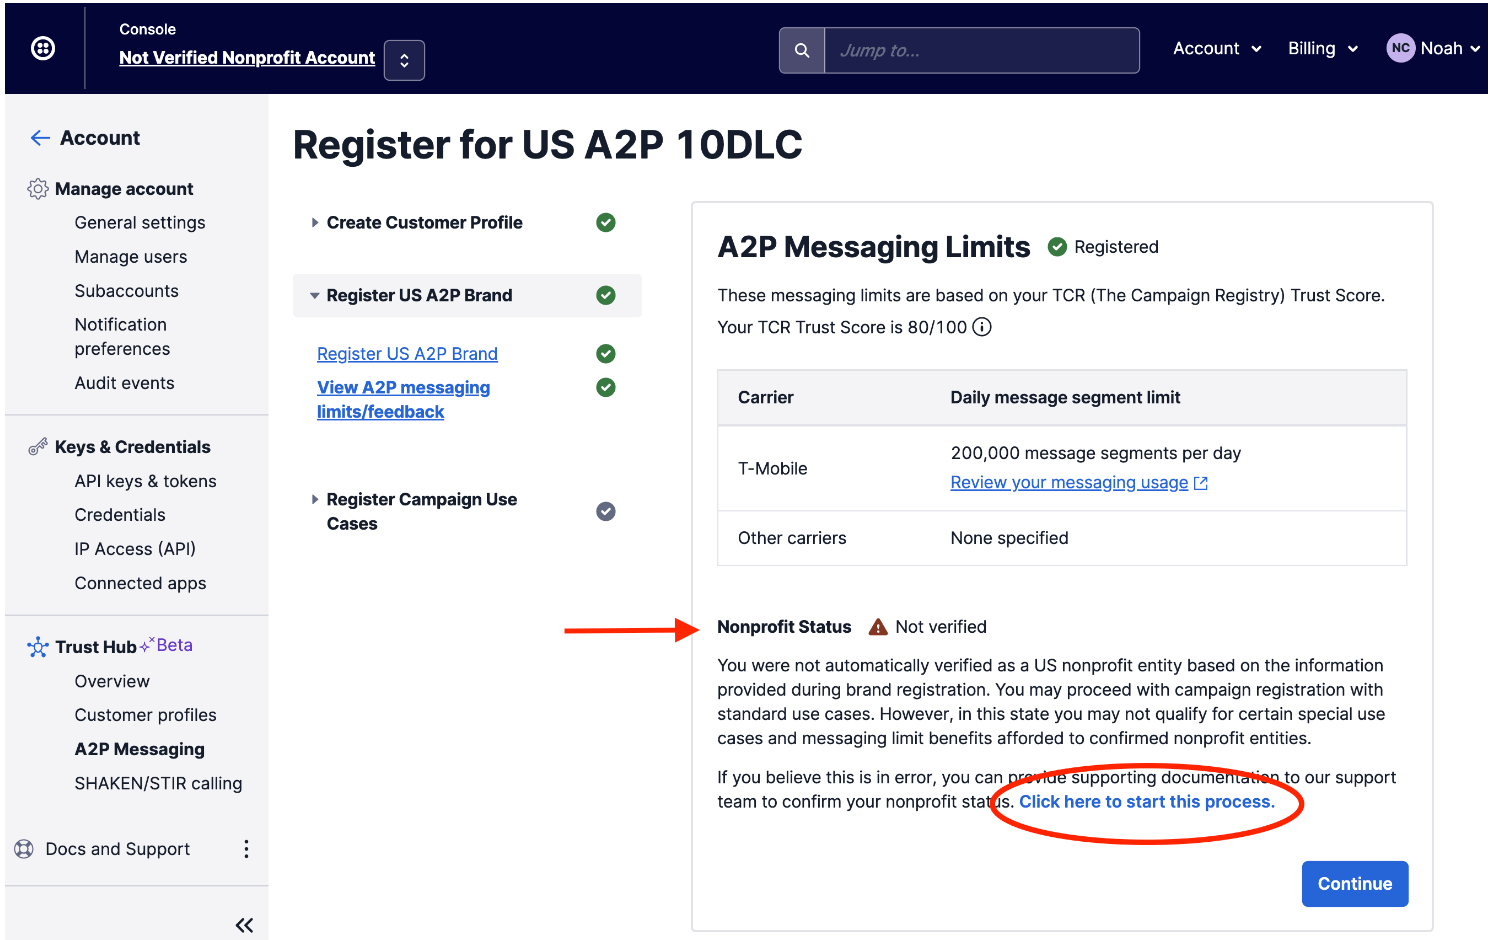Open the Billing dropdown menu
This screenshot has width=1496, height=940.
pos(1322,48)
